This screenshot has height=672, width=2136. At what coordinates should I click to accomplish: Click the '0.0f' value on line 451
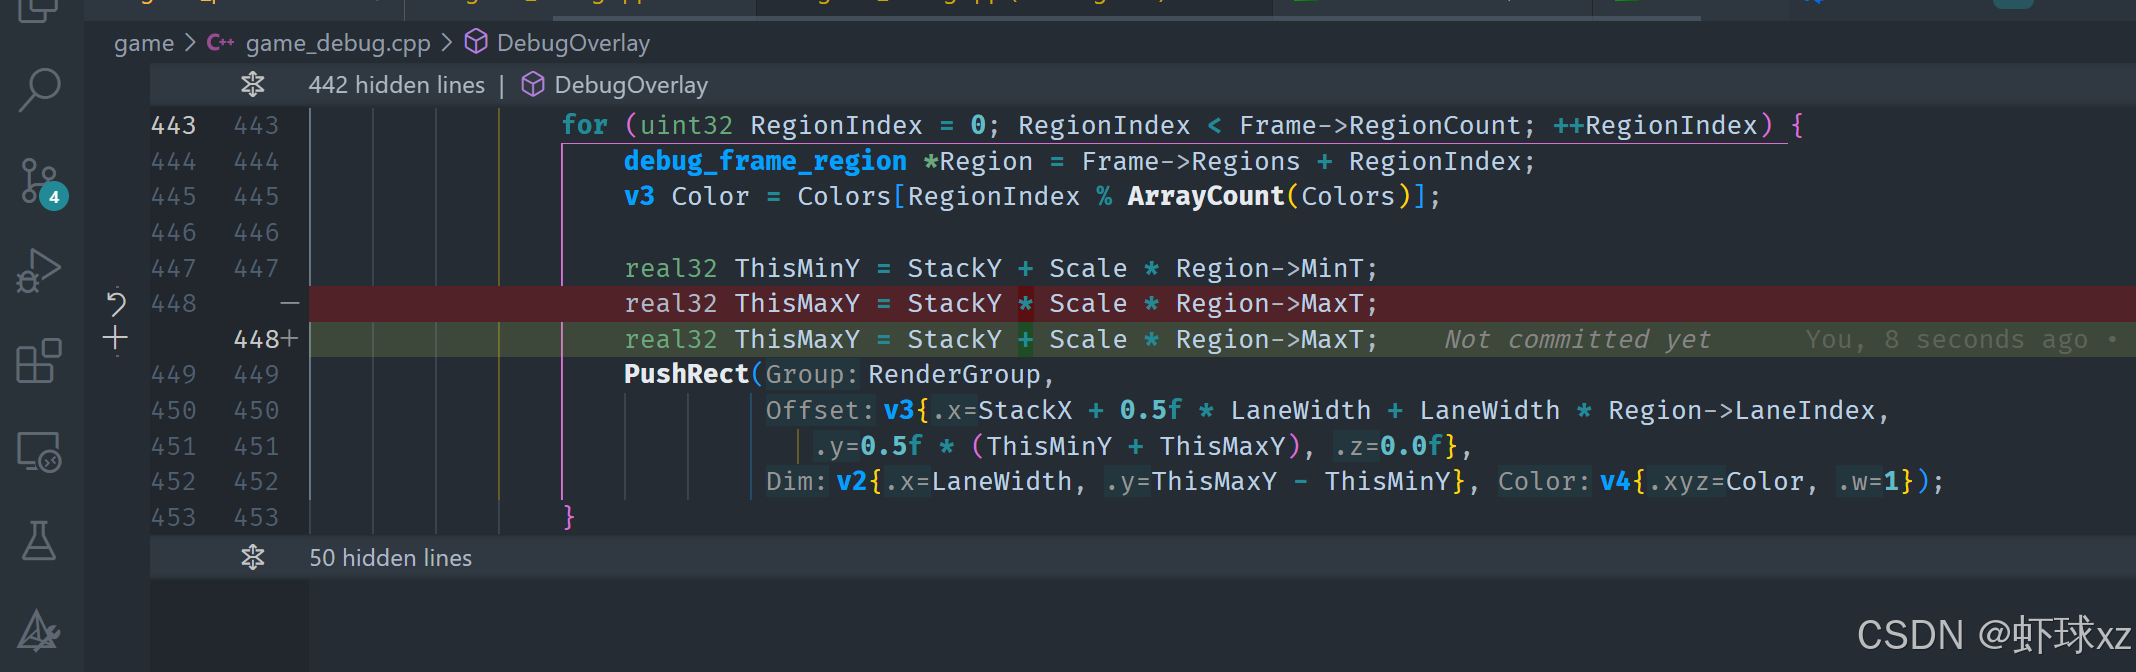(x=1411, y=446)
